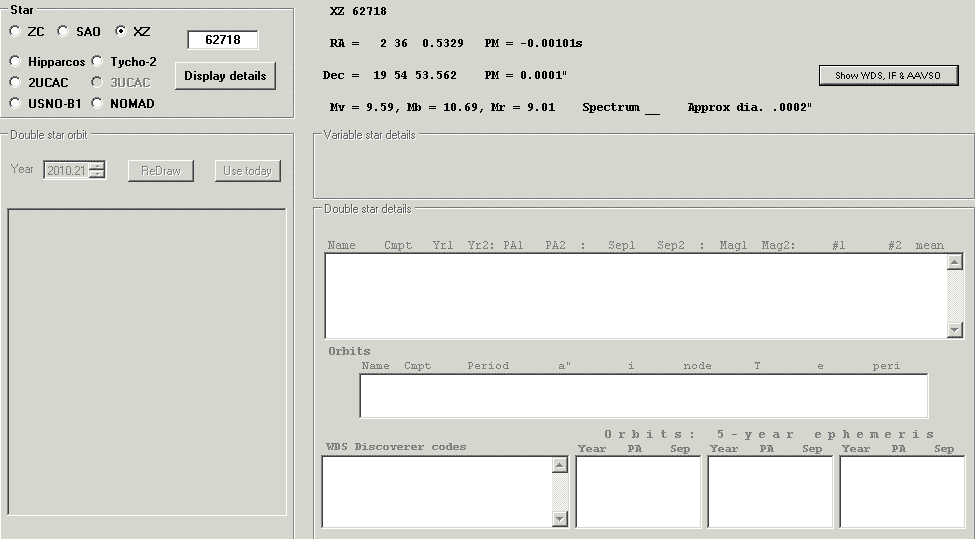Decrease the Year stepper down arrow

tap(97, 175)
